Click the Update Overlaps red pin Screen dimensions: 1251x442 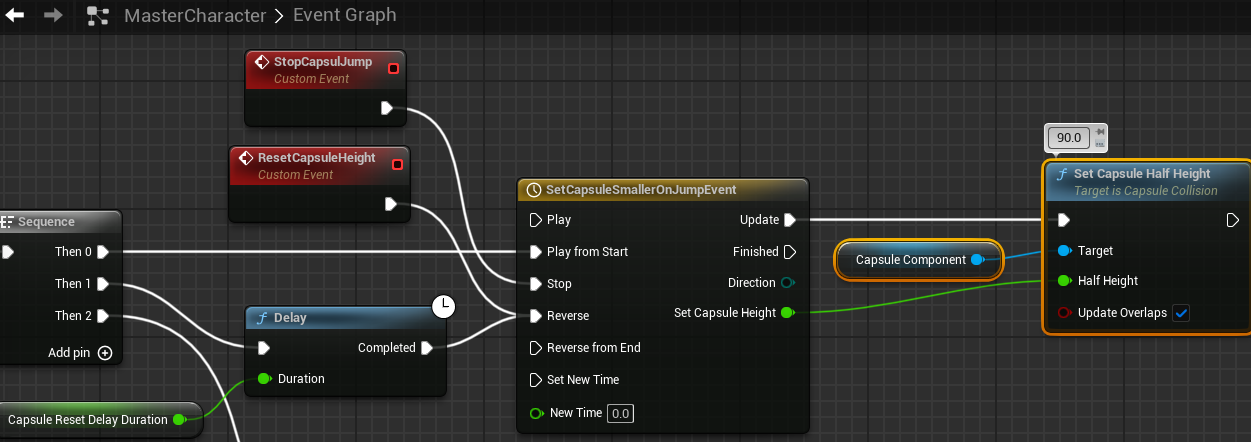pyautogui.click(x=1064, y=313)
